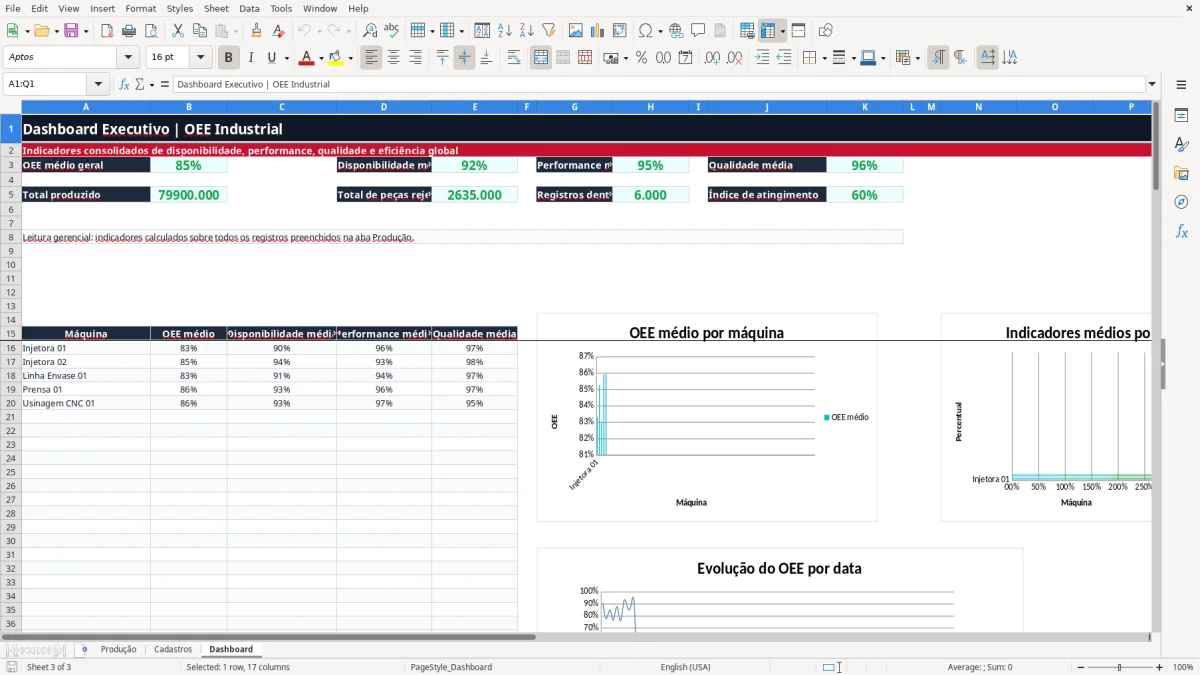The width and height of the screenshot is (1200, 675).
Task: Insert a chart via toolbar icon
Action: click(x=598, y=31)
